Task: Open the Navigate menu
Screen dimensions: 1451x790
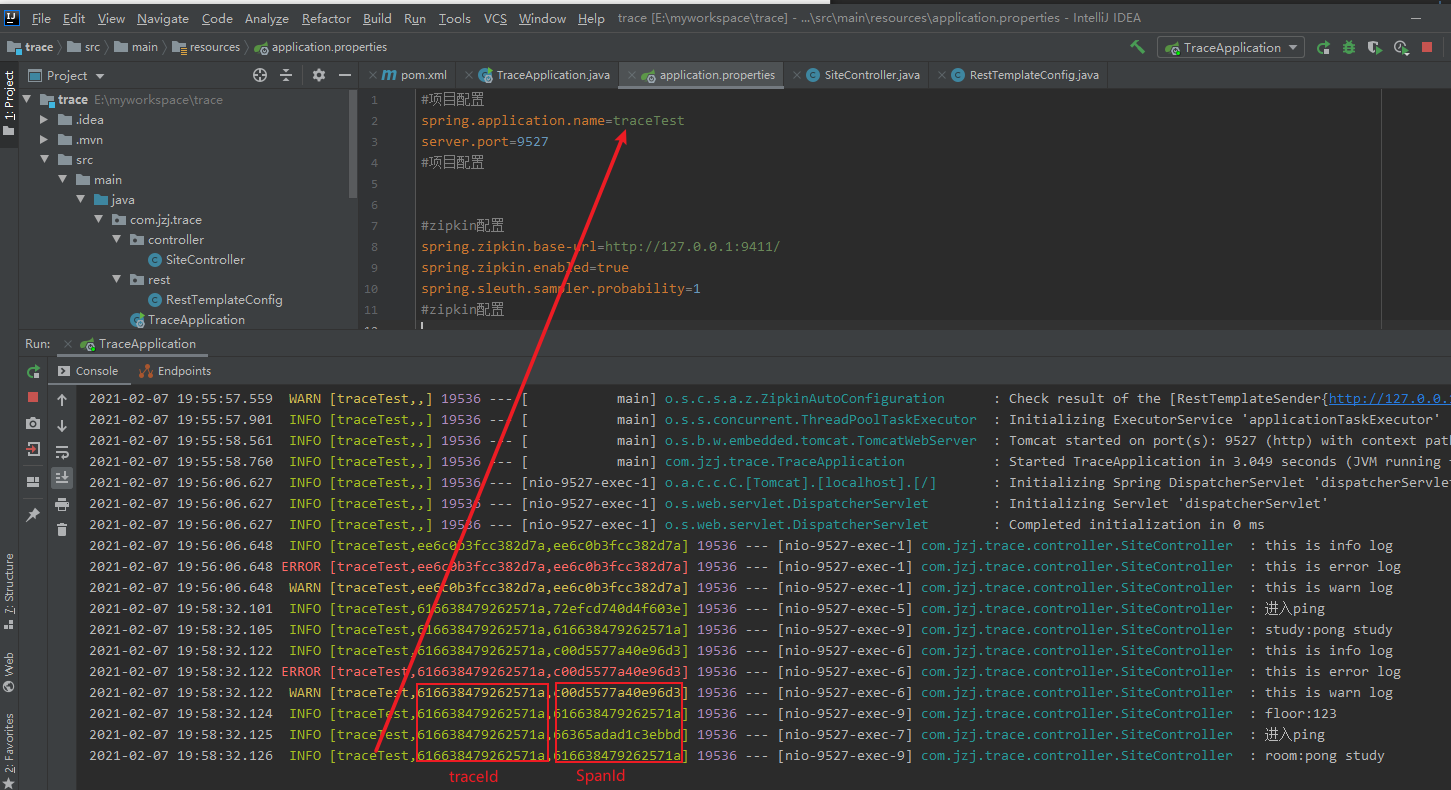Action: coord(163,18)
